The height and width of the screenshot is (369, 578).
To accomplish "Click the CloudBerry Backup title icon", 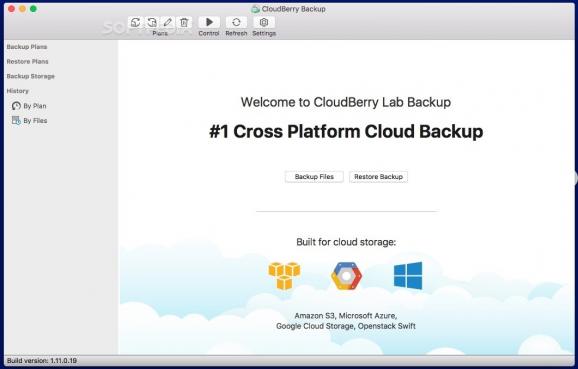I will point(255,9).
